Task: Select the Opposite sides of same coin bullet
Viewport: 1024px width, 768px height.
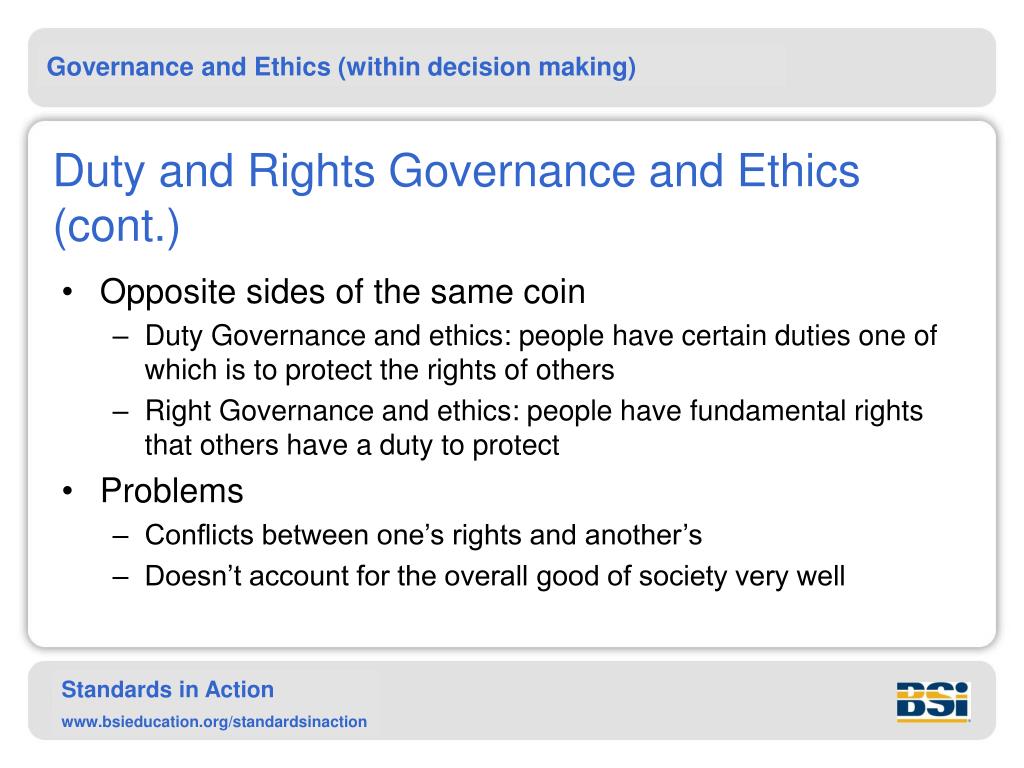Action: pos(342,292)
